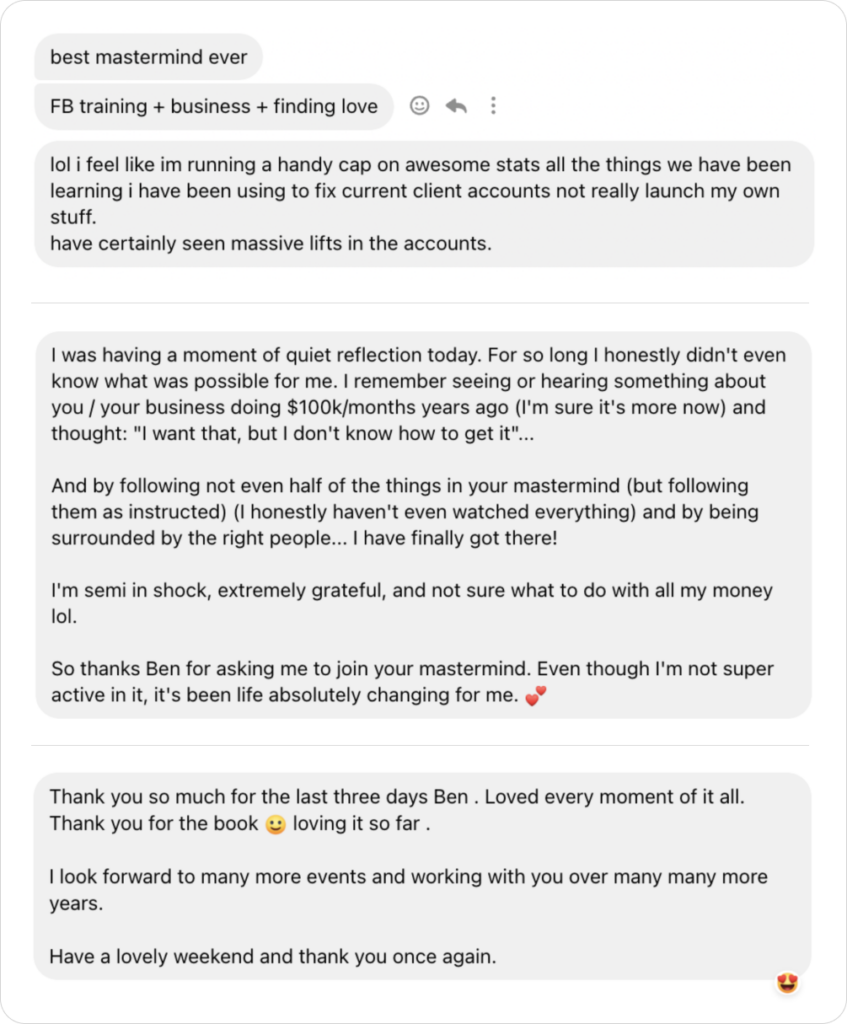Click the smiley emoji after "Thank you for the book"
Screen dimensions: 847x1024
(276, 825)
